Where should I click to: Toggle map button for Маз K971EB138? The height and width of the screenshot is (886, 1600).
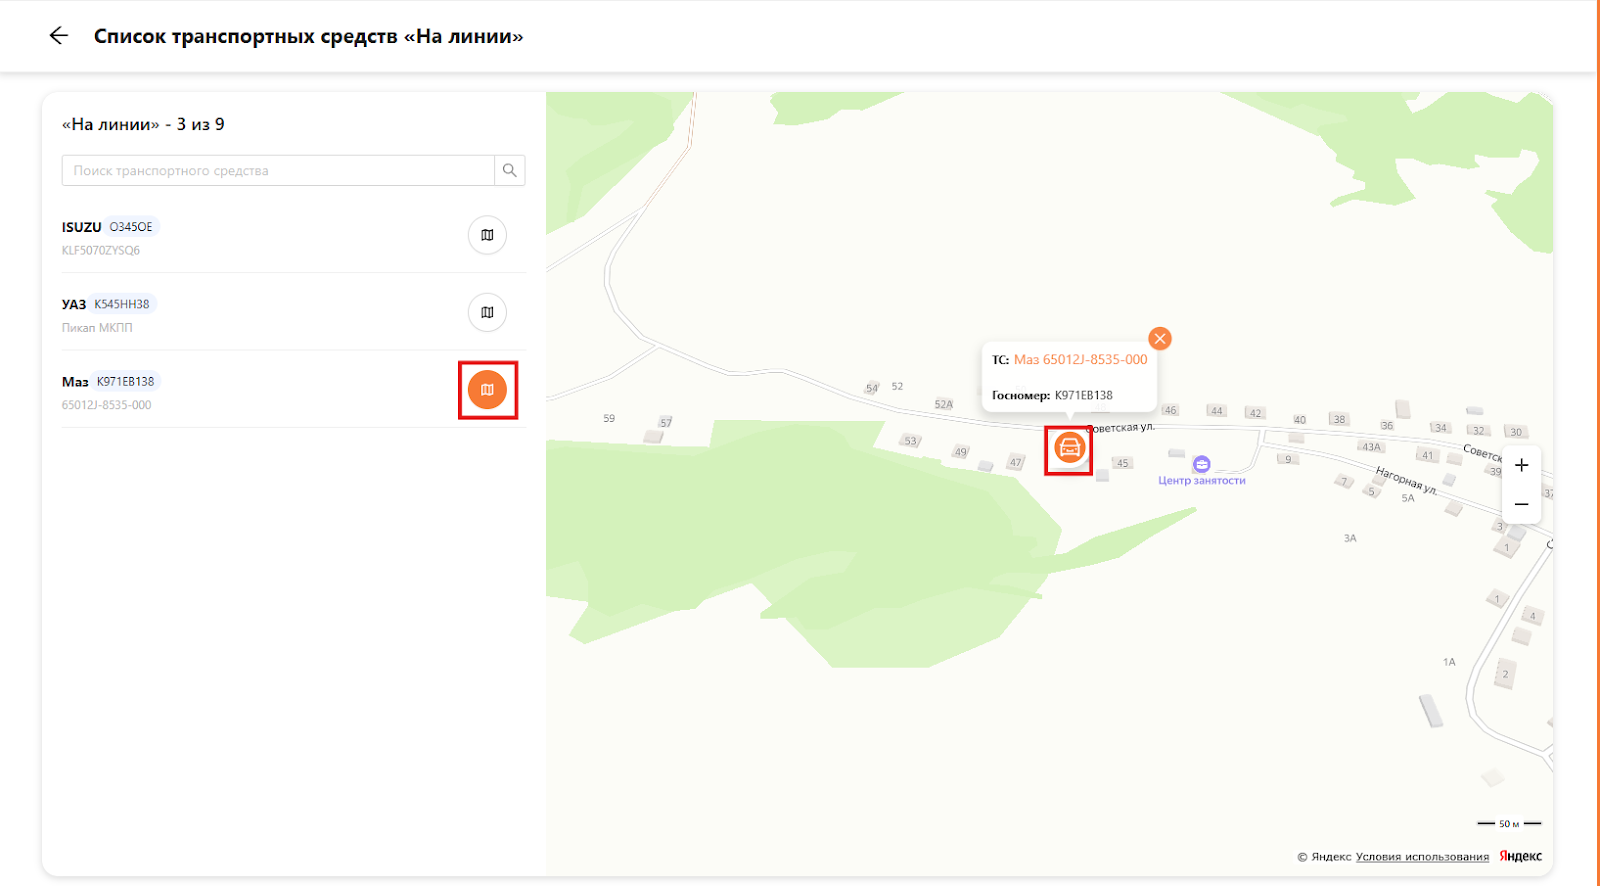pyautogui.click(x=487, y=390)
